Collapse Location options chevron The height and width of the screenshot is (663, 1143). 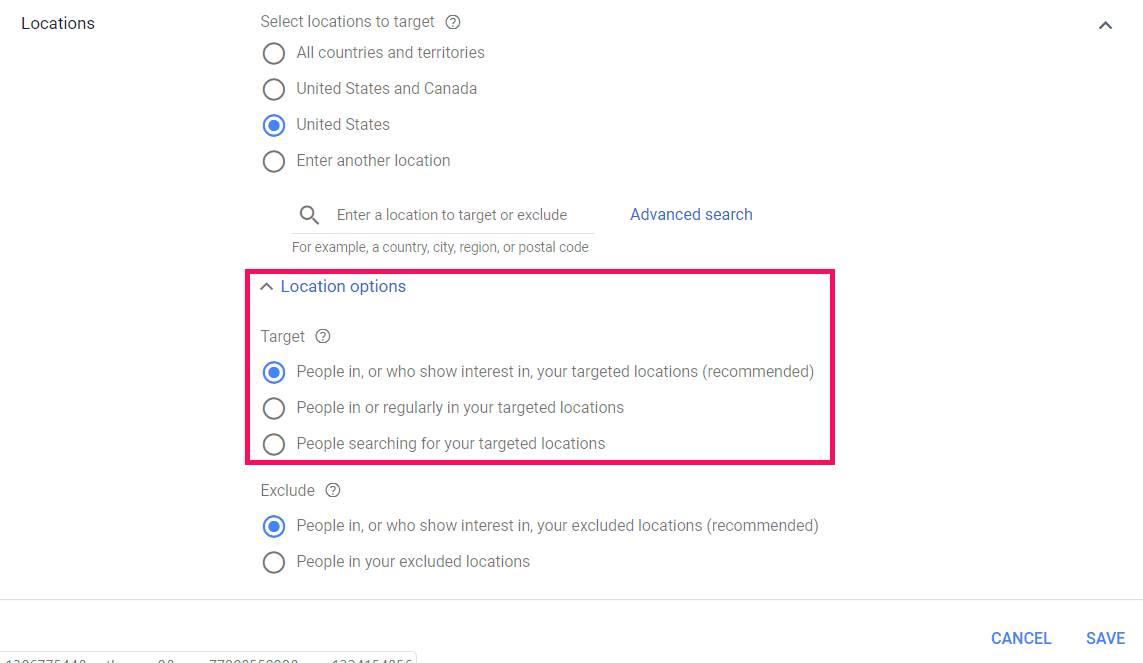pyautogui.click(x=266, y=287)
